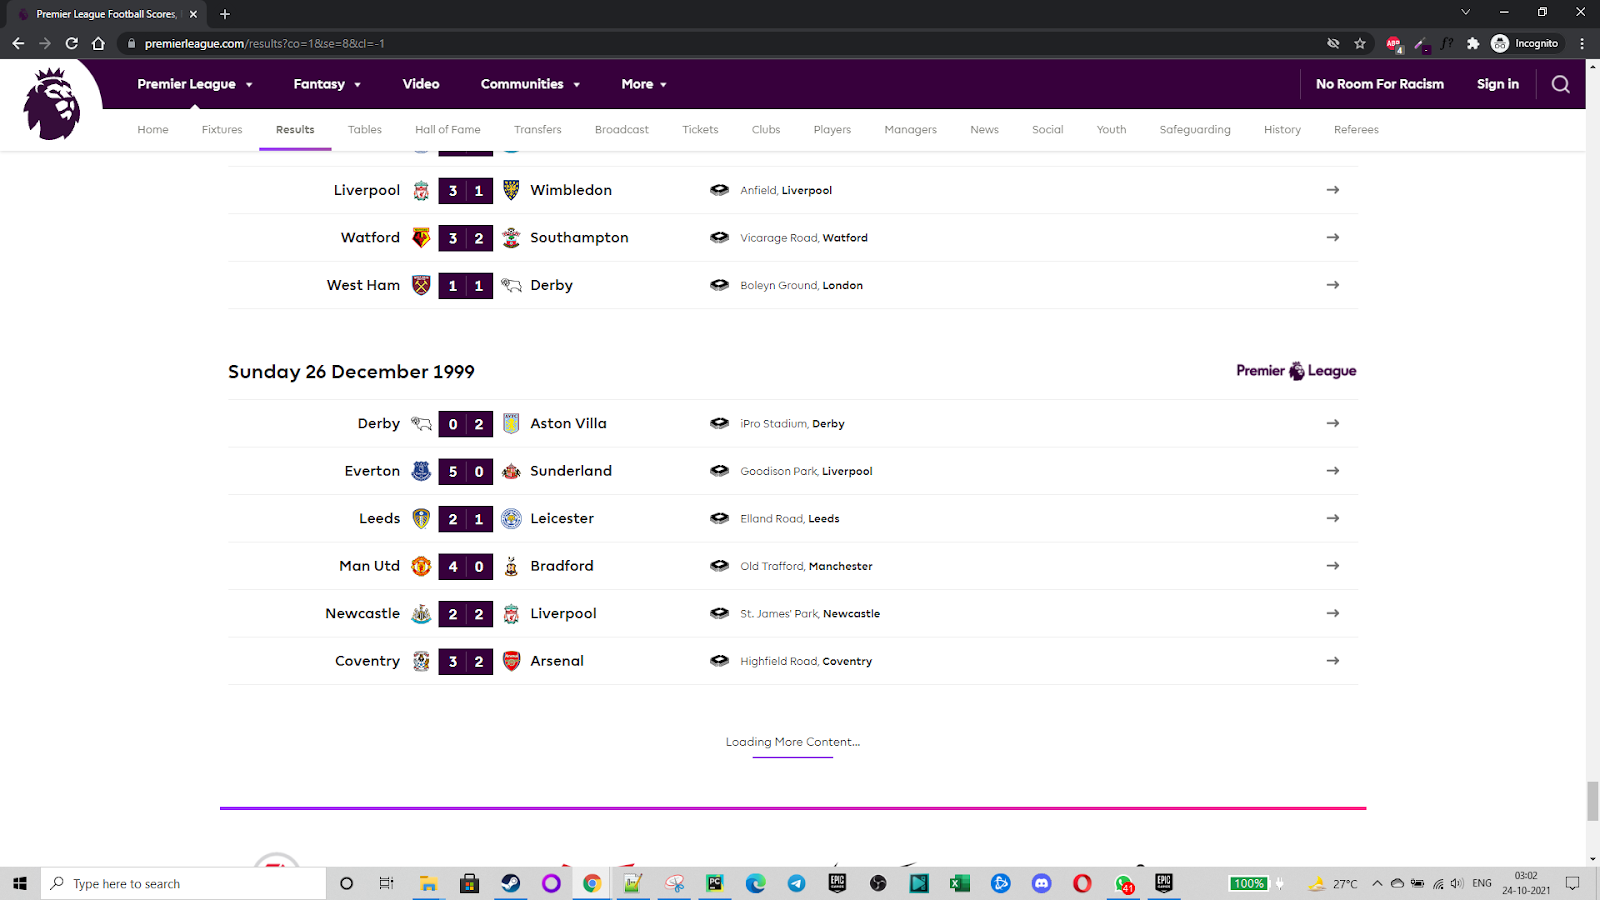Click Arsenal club crest

(511, 661)
